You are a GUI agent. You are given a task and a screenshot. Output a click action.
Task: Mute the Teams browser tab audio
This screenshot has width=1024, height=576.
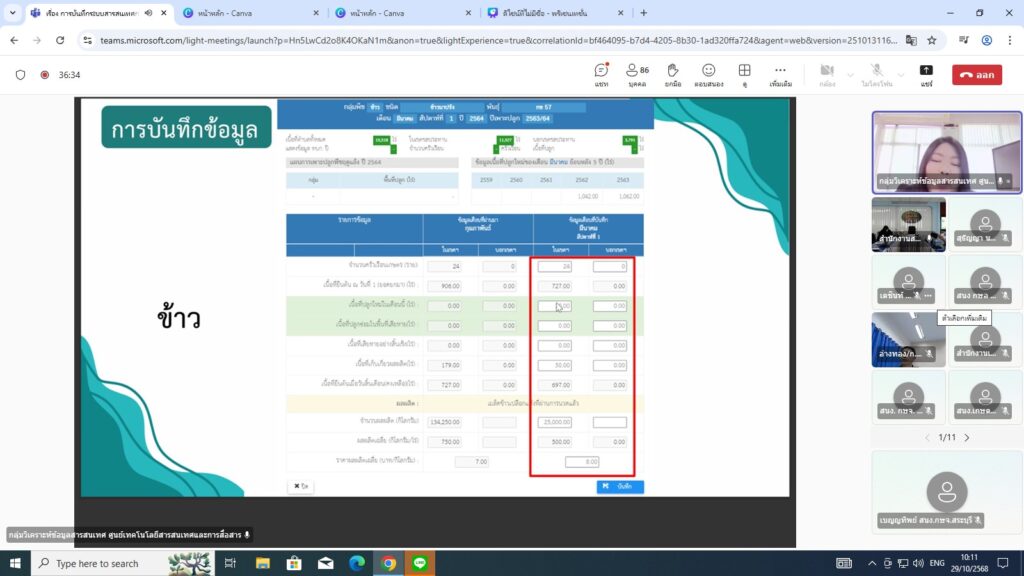tap(149, 13)
